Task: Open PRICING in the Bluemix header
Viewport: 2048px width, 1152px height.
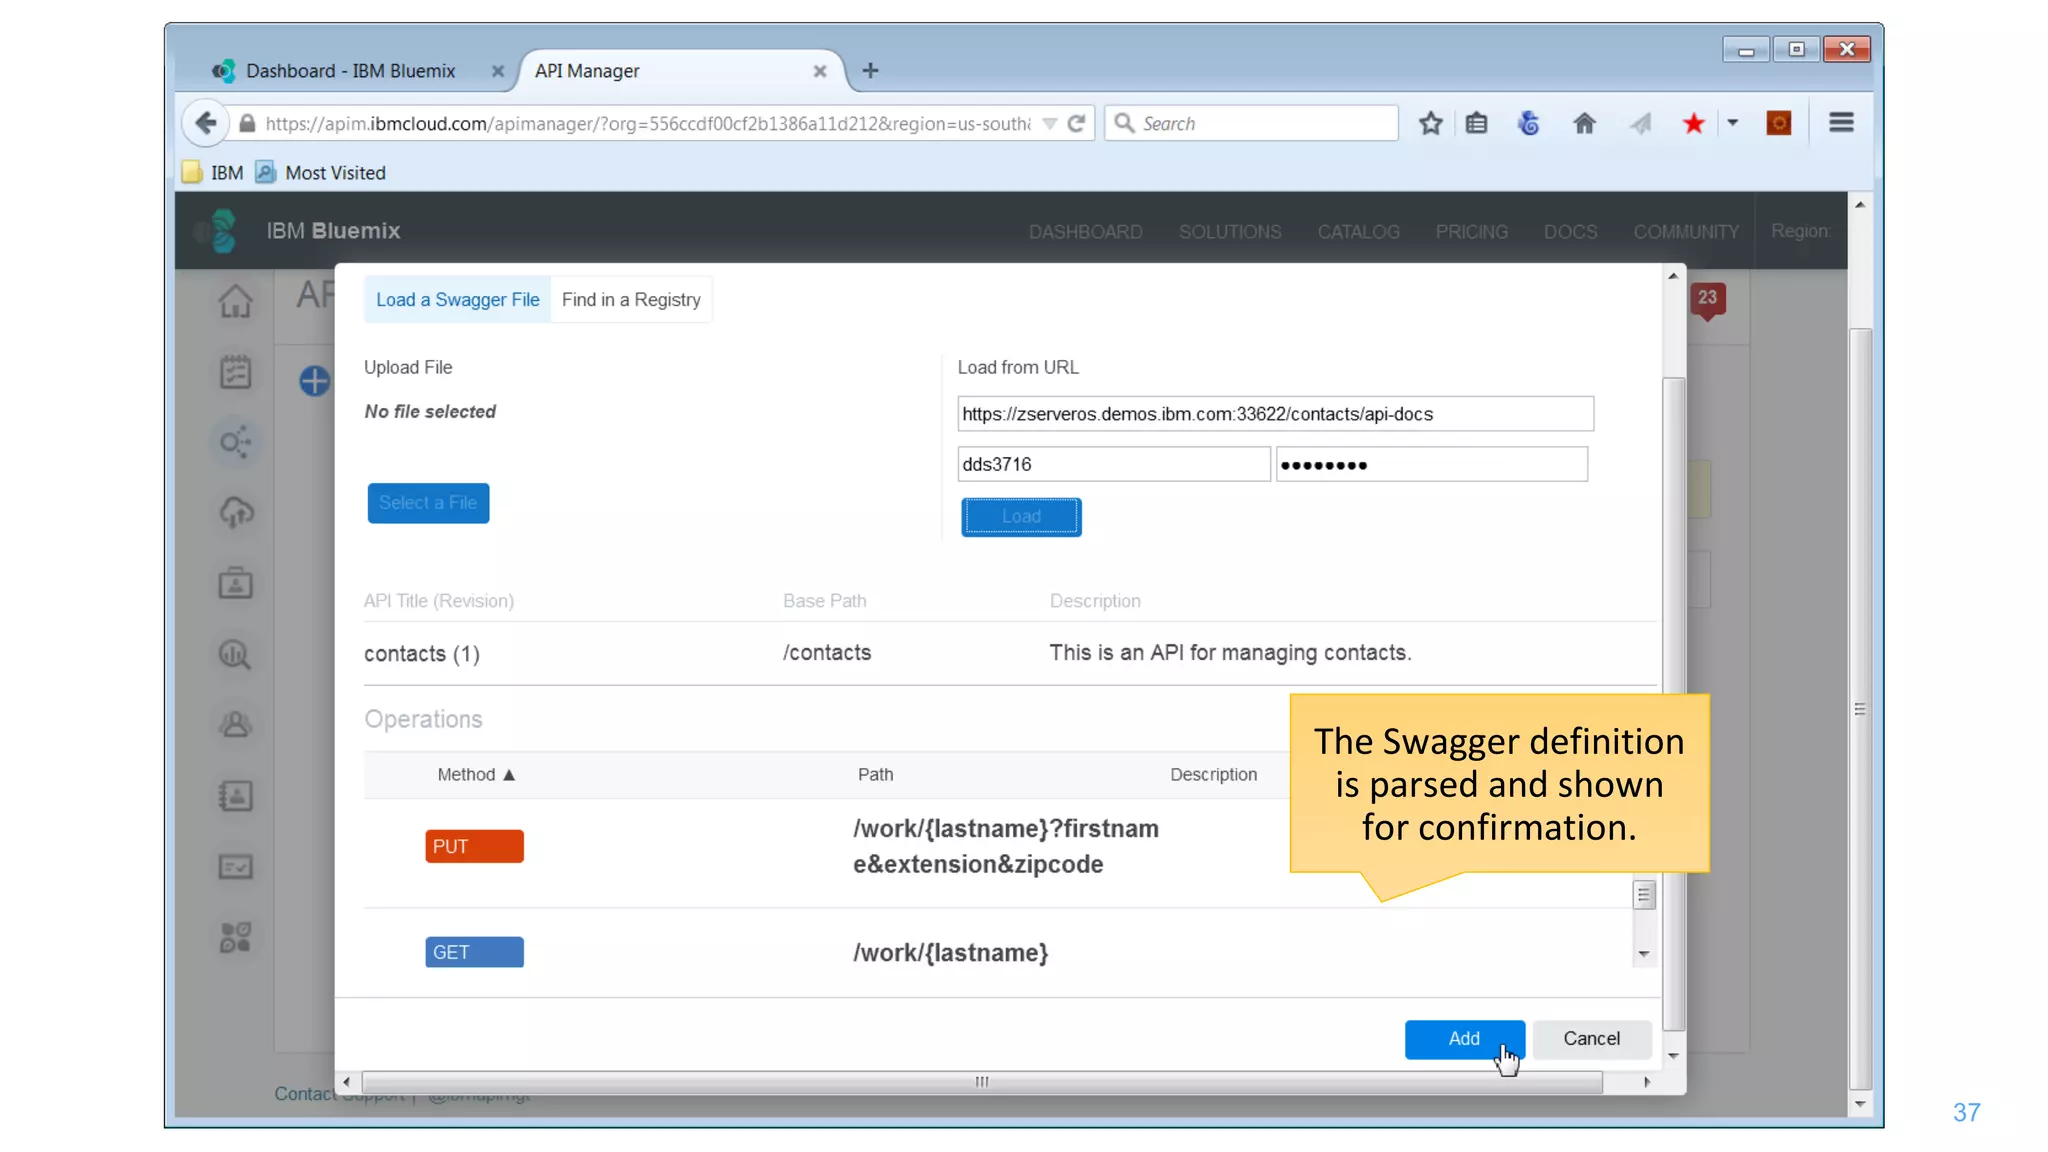Action: (x=1471, y=232)
